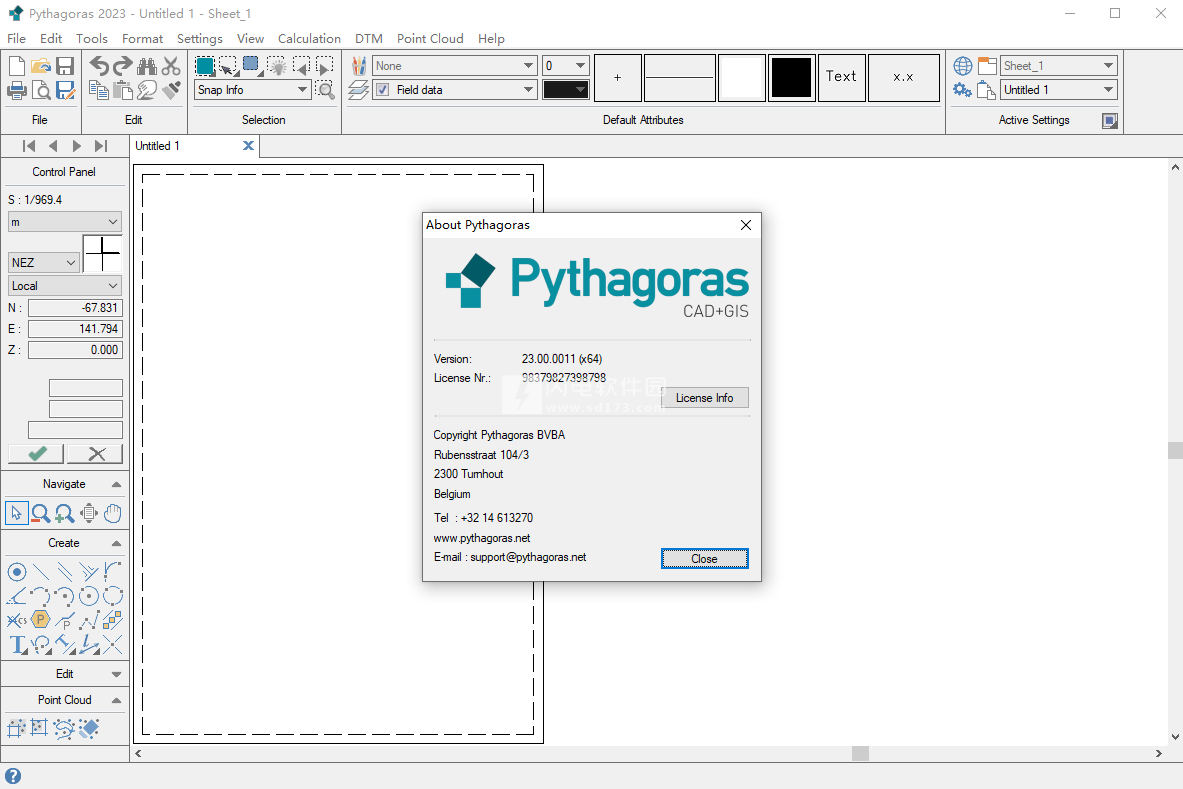This screenshot has width=1183, height=789.
Task: Click the Cut scissors icon
Action: (171, 66)
